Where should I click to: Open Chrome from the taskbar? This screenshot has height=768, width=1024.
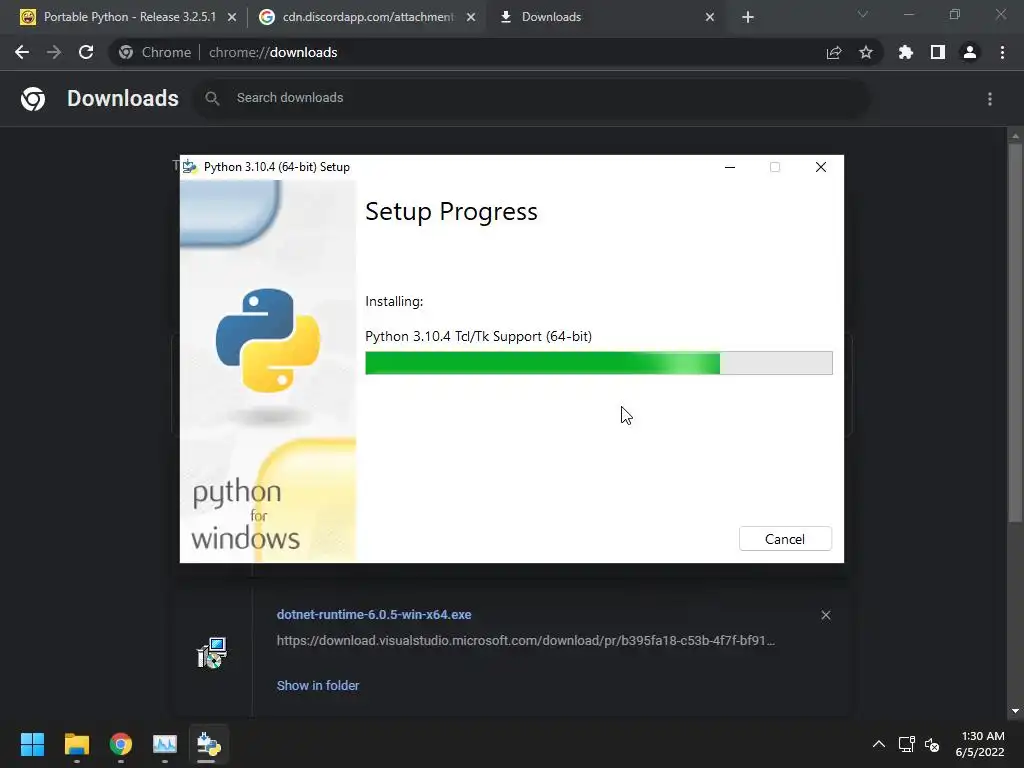[x=121, y=744]
